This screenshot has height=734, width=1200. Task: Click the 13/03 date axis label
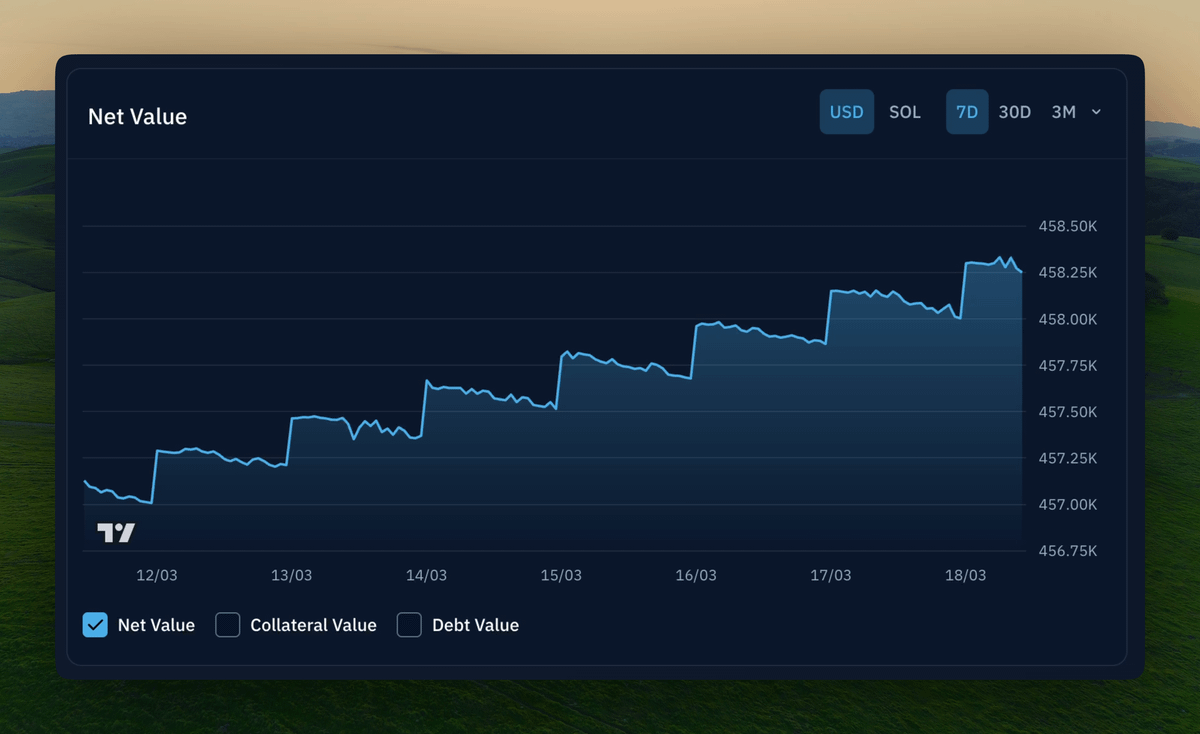(x=292, y=575)
